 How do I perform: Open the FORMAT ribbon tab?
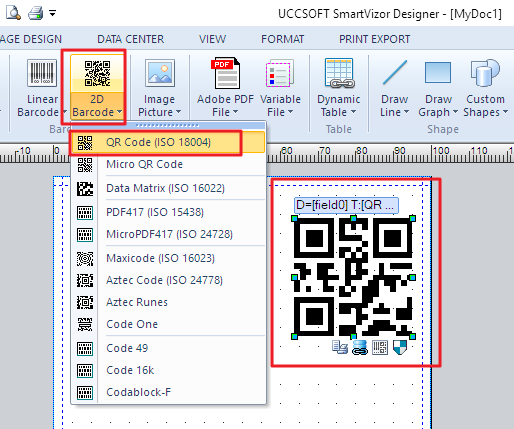tap(282, 39)
